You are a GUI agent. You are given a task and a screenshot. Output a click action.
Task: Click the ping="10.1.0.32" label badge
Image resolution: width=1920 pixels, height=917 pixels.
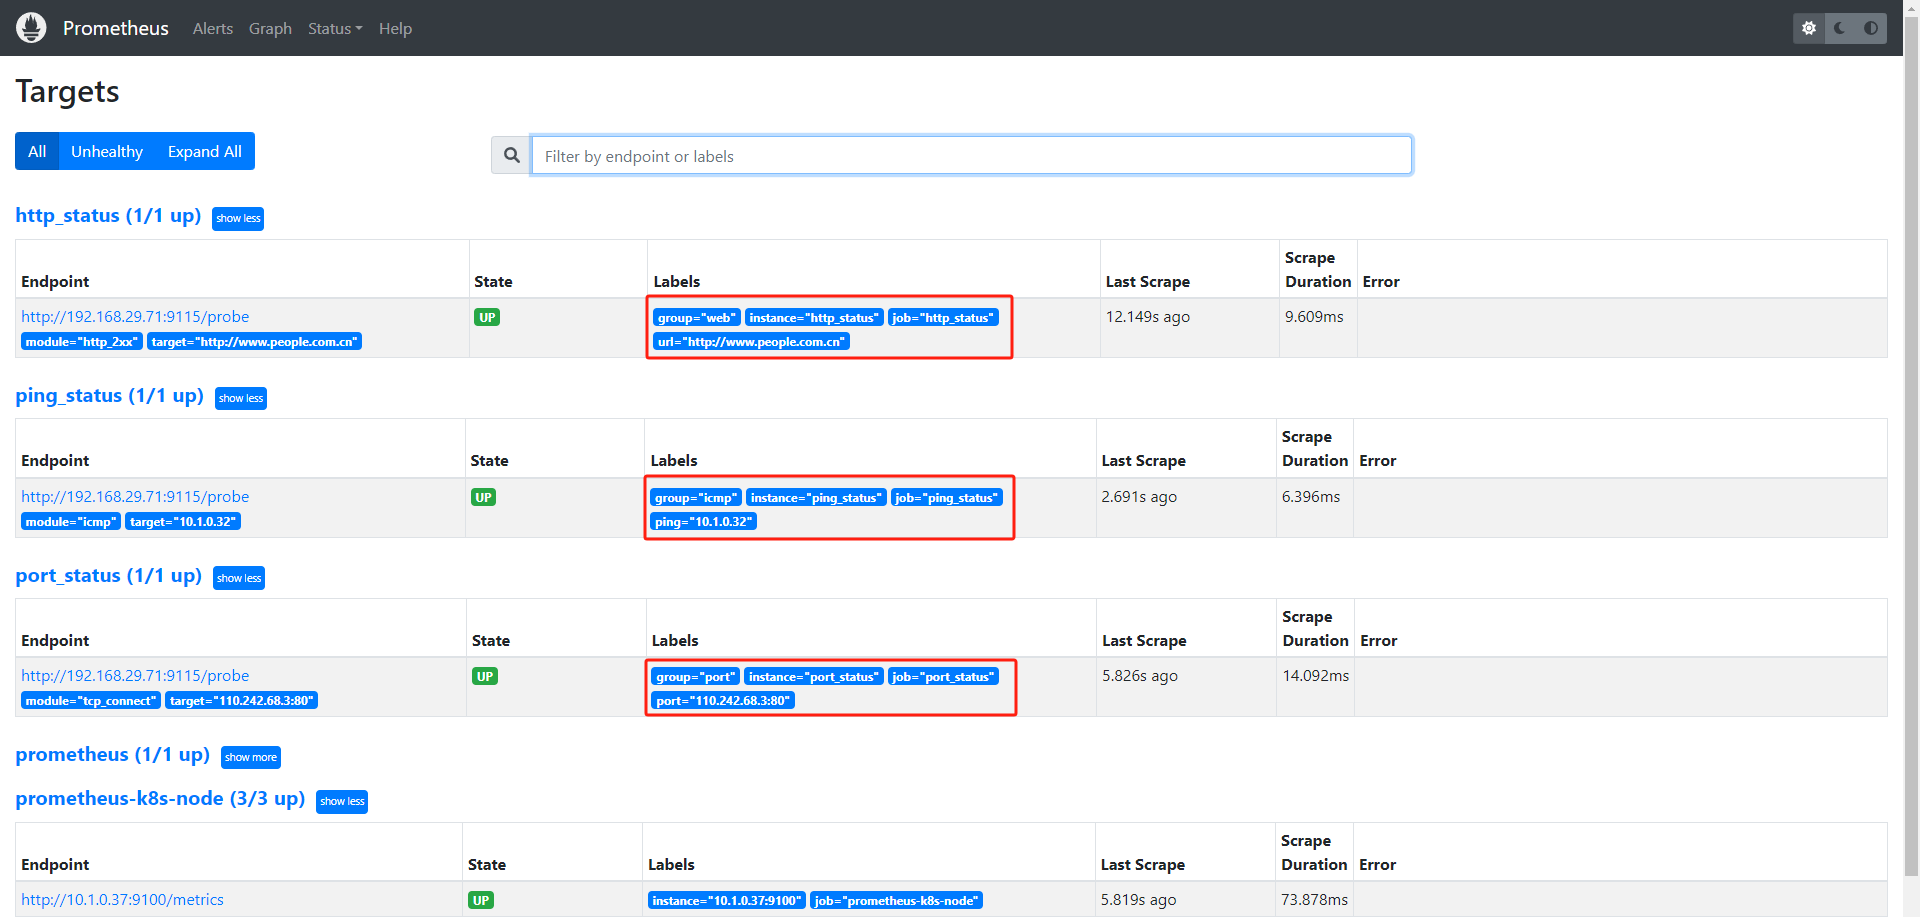[704, 522]
